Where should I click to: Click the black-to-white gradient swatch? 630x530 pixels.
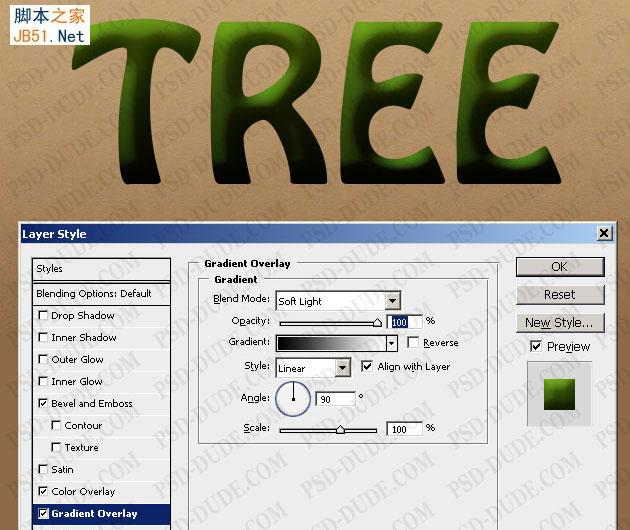(331, 343)
